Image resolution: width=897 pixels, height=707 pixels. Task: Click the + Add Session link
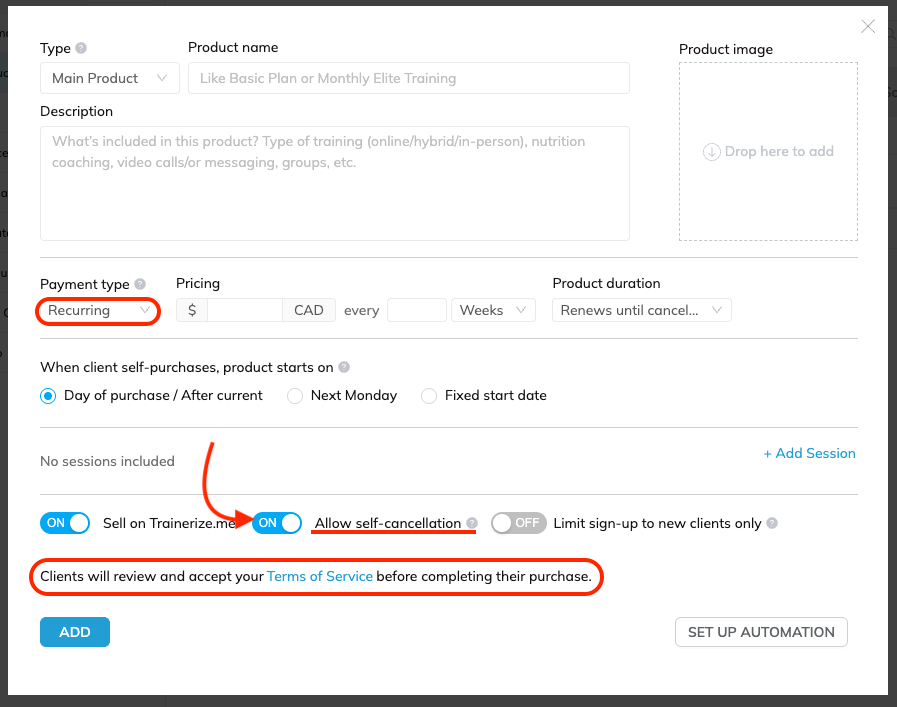click(809, 453)
